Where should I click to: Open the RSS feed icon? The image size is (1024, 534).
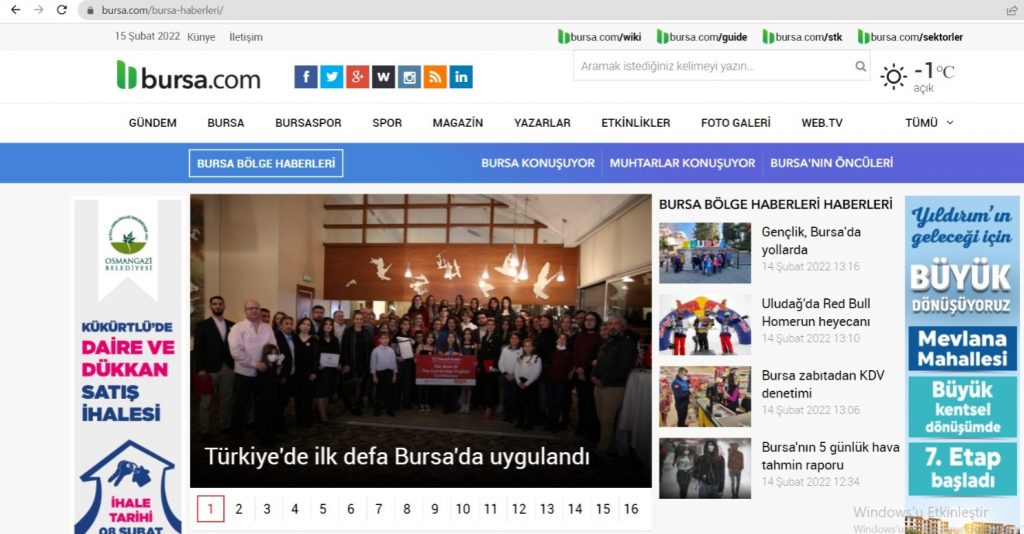435,77
